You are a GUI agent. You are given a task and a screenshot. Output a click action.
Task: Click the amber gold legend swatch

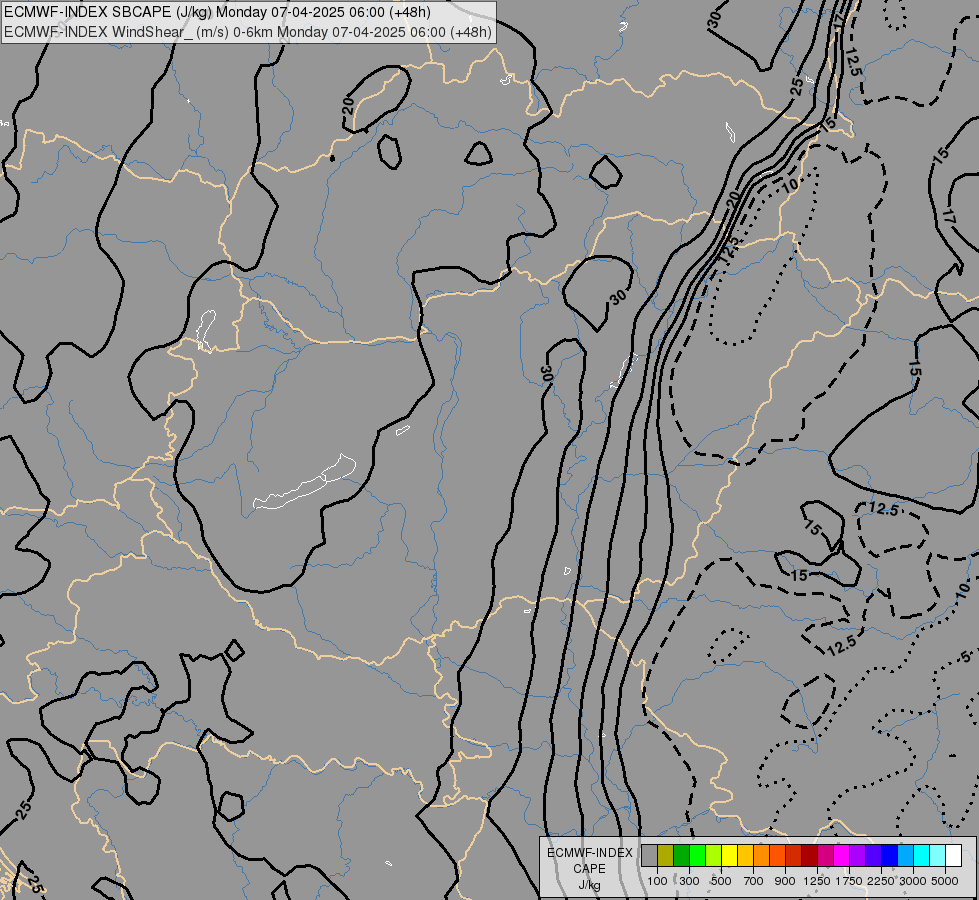[x=745, y=856]
